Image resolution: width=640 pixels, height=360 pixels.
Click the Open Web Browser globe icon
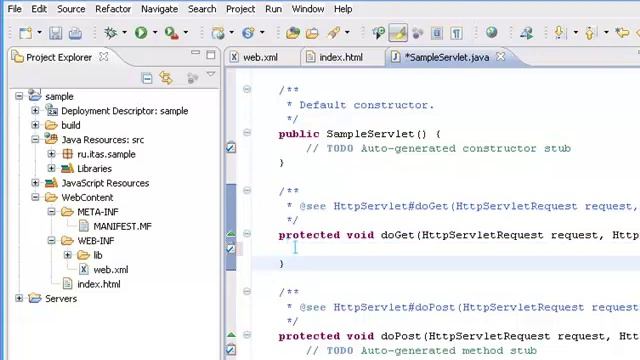[x=492, y=32]
